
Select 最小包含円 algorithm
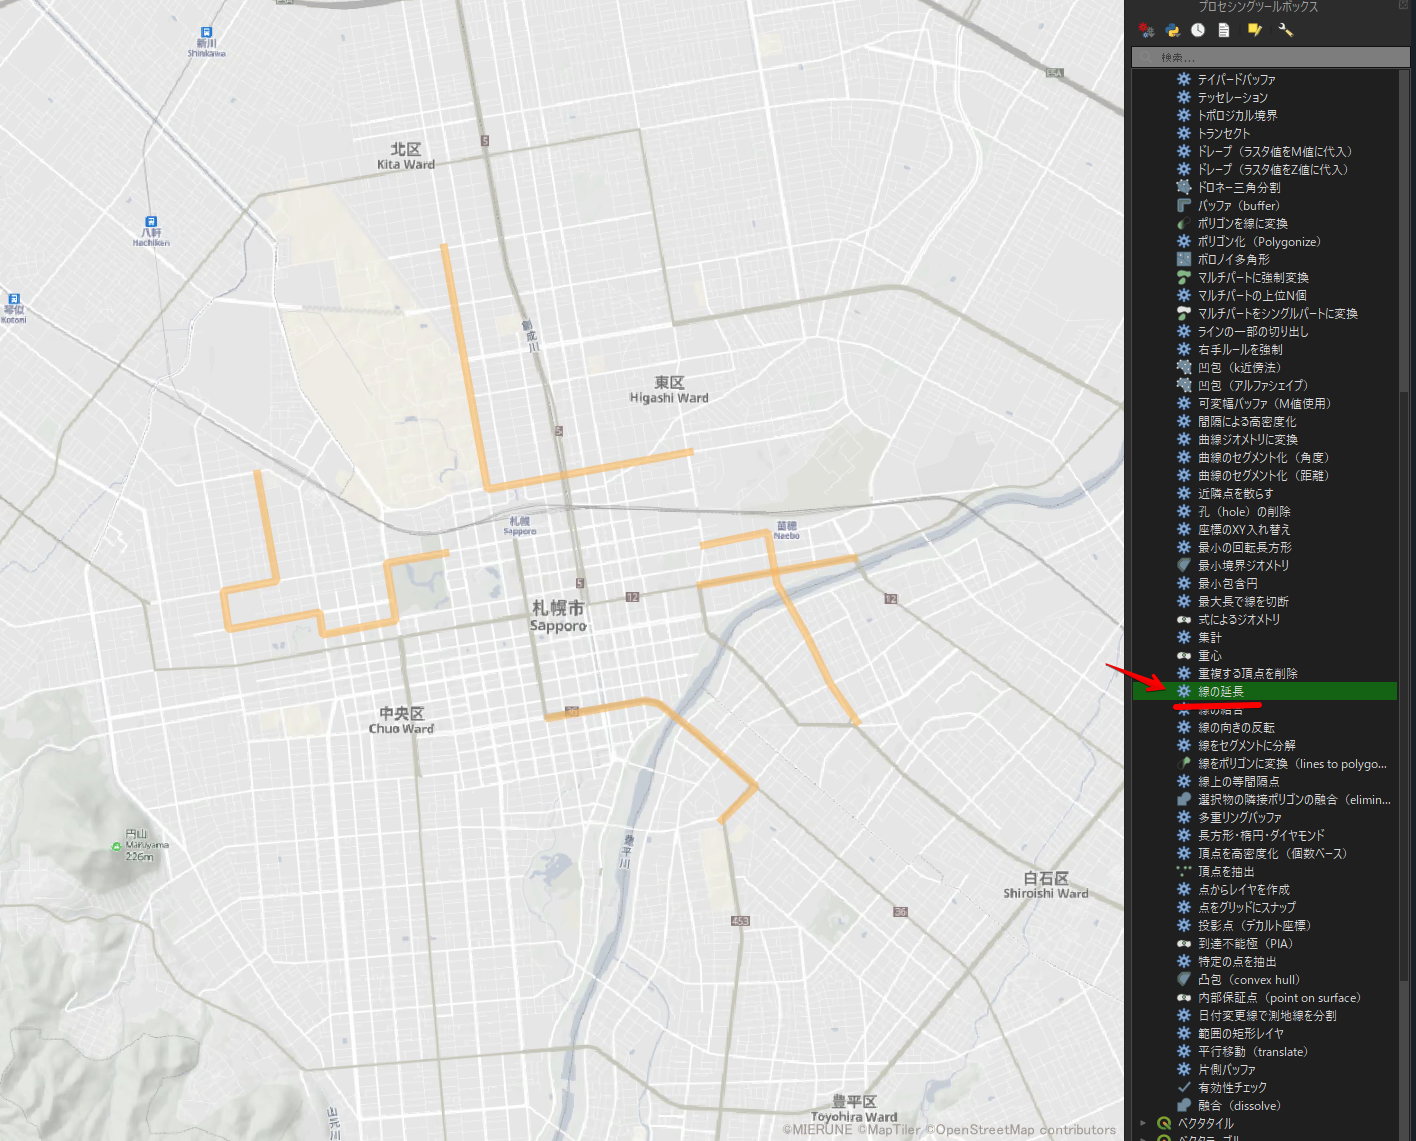pos(1228,584)
